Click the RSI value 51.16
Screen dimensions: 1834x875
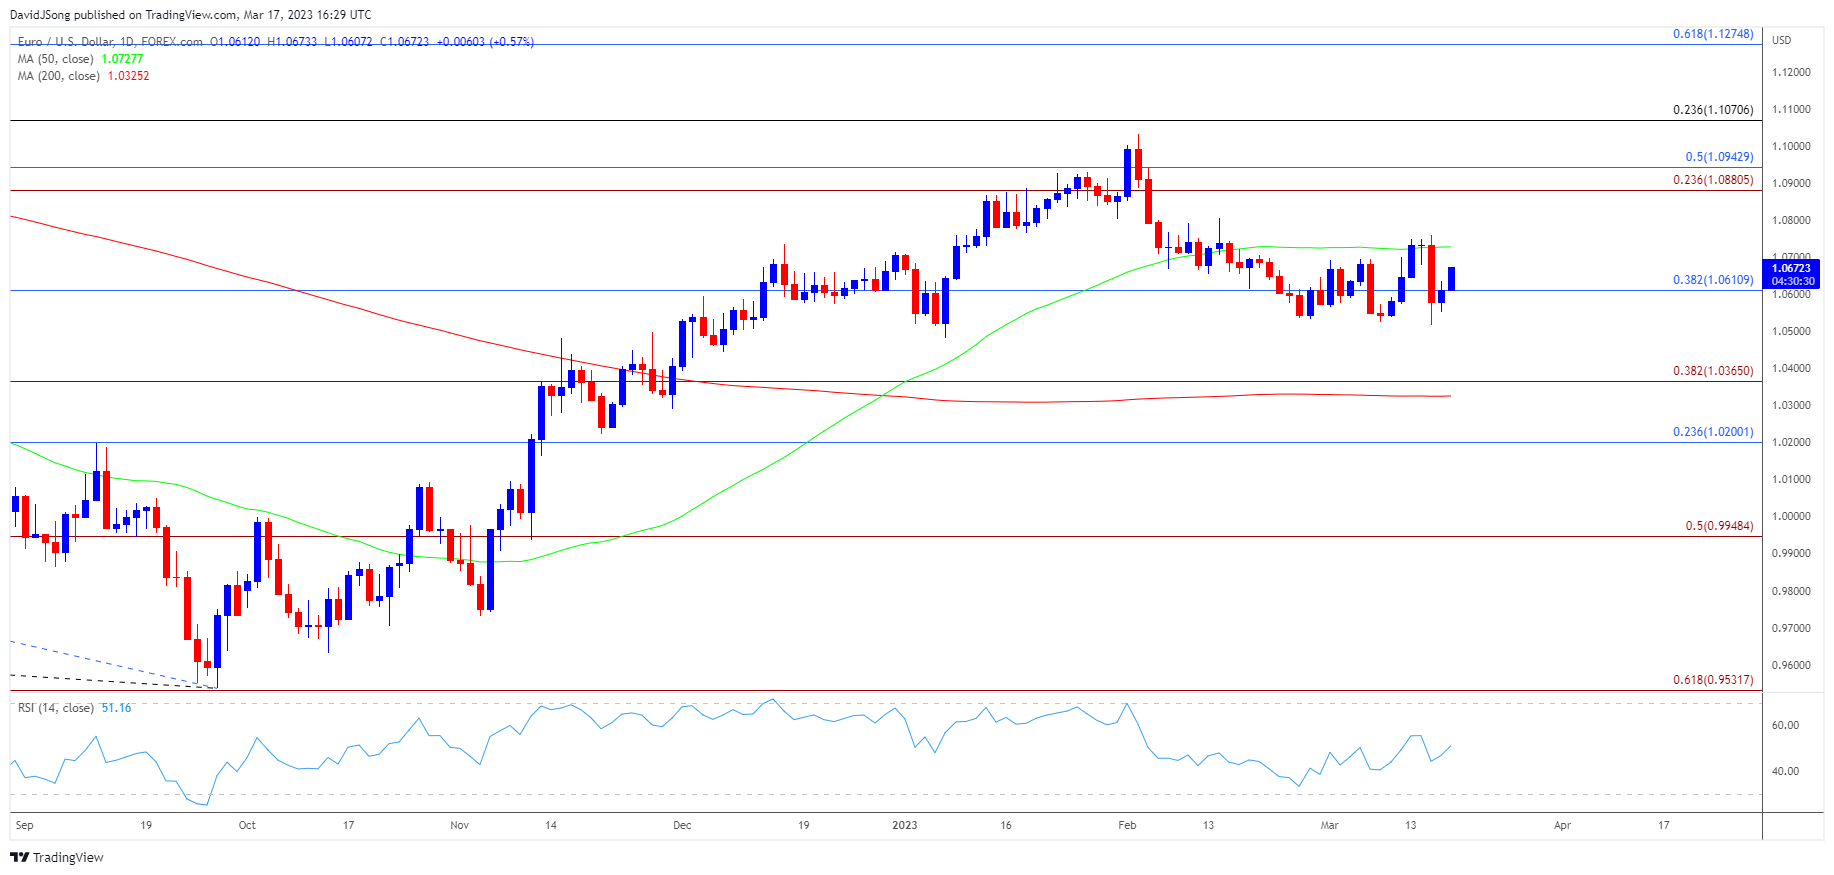click(116, 708)
